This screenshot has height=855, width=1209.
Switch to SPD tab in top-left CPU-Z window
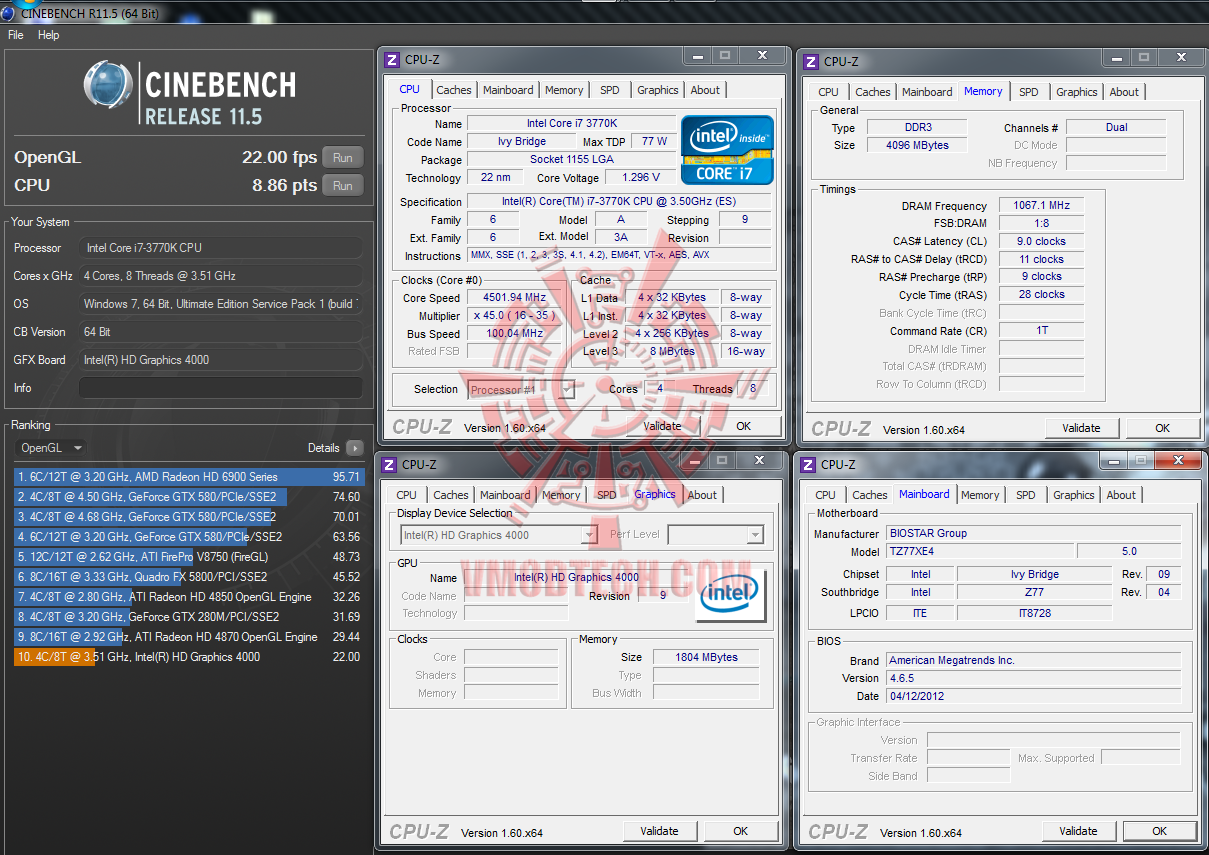pos(610,90)
